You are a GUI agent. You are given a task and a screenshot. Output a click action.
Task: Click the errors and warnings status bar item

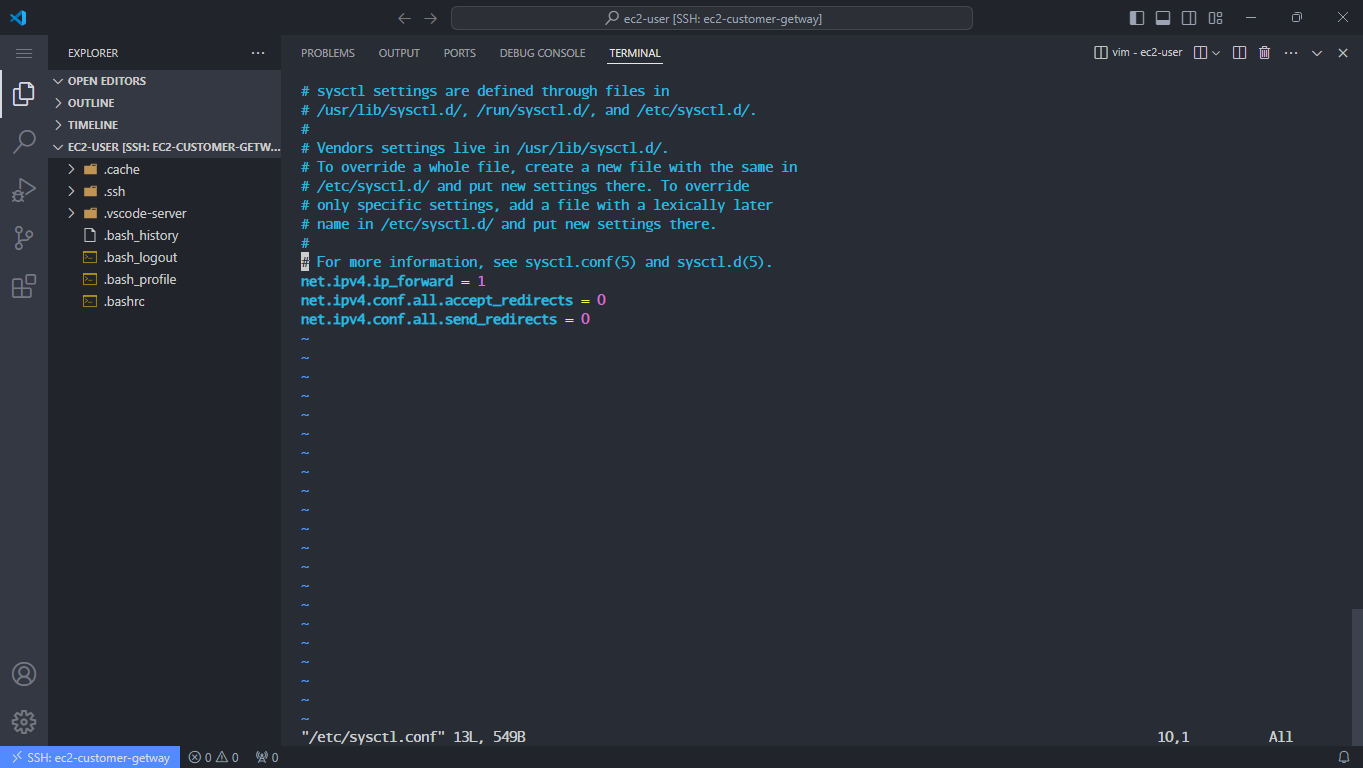click(x=212, y=757)
